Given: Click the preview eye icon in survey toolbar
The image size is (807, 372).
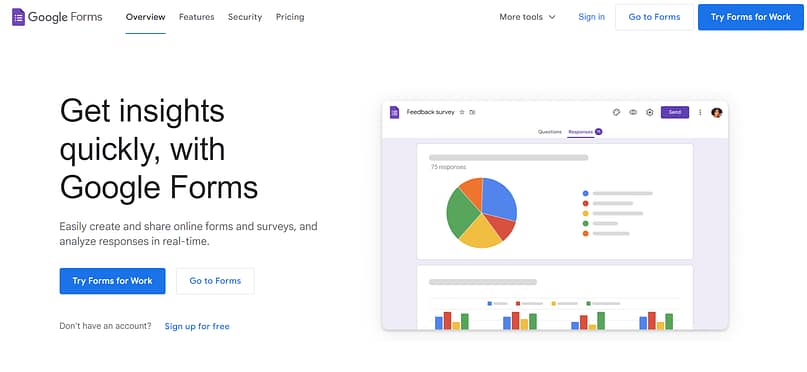Looking at the screenshot, I should (633, 112).
